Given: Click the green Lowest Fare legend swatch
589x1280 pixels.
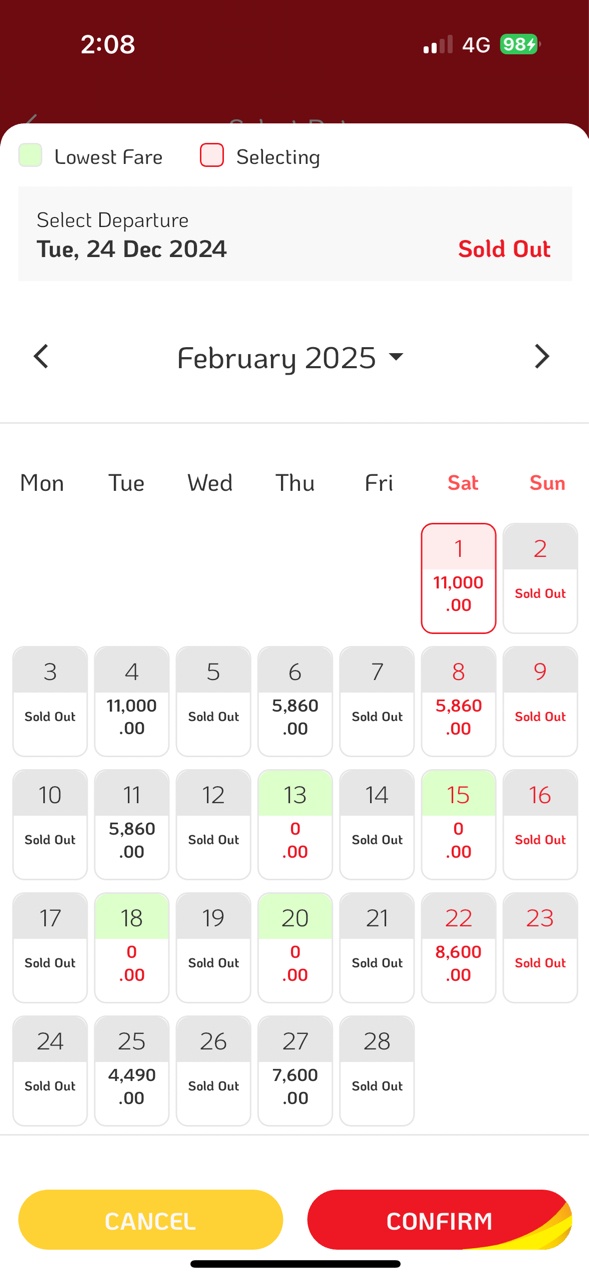Looking at the screenshot, I should [x=31, y=156].
